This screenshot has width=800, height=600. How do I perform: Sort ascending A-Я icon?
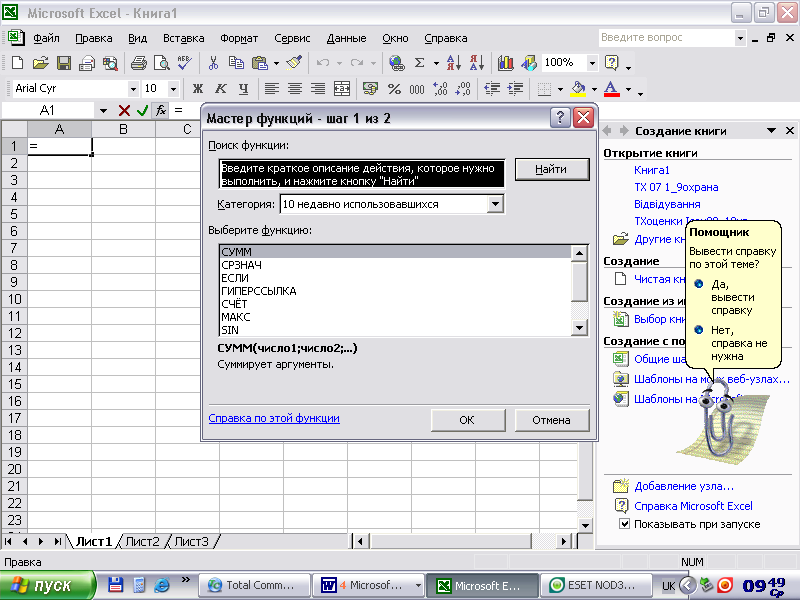(454, 63)
